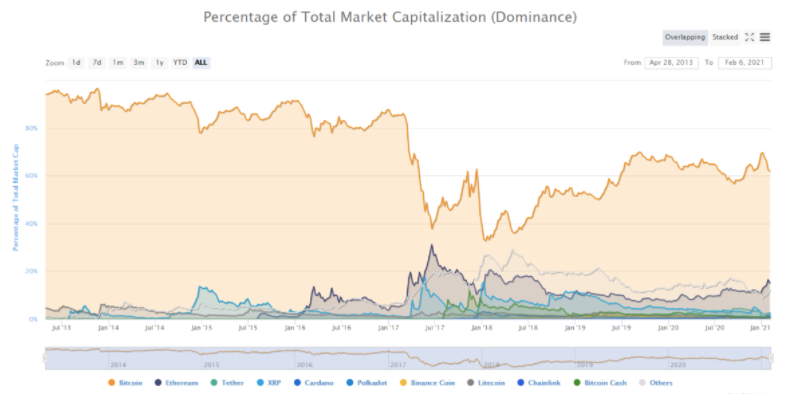Grab the navigator right range handle
The image size is (796, 394).
pos(772,358)
